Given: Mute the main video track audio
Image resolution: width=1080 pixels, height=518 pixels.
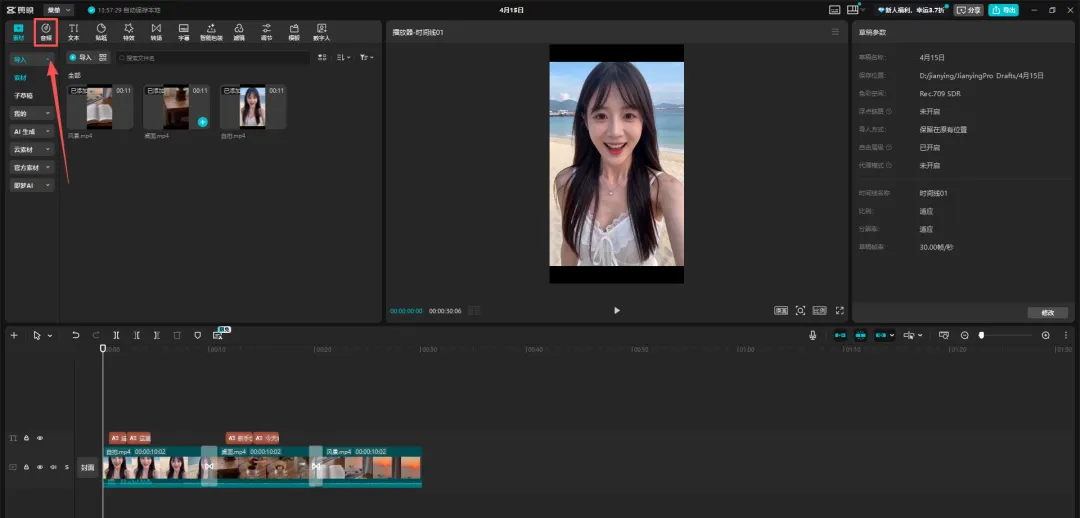Looking at the screenshot, I should point(53,467).
